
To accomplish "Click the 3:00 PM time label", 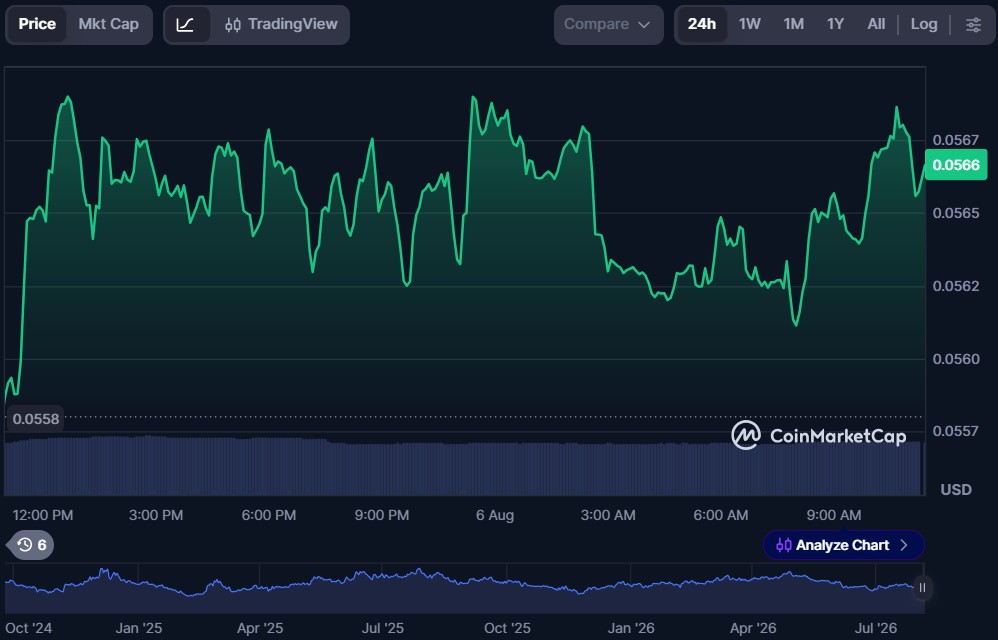I will pyautogui.click(x=156, y=515).
